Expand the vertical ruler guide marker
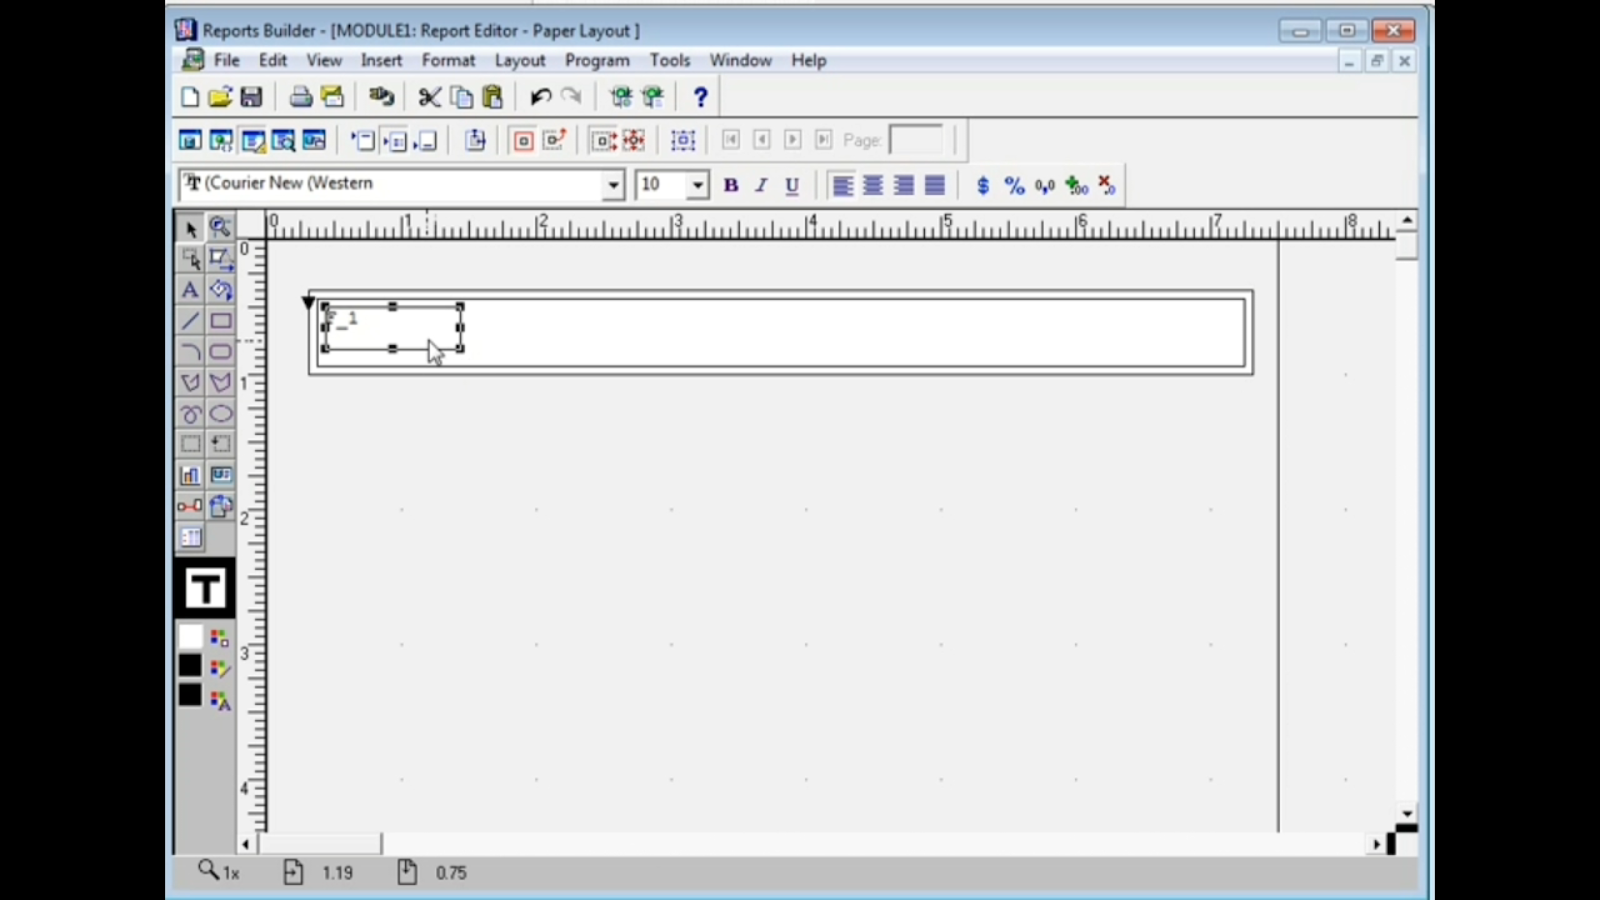Viewport: 1600px width, 900px height. click(x=308, y=300)
